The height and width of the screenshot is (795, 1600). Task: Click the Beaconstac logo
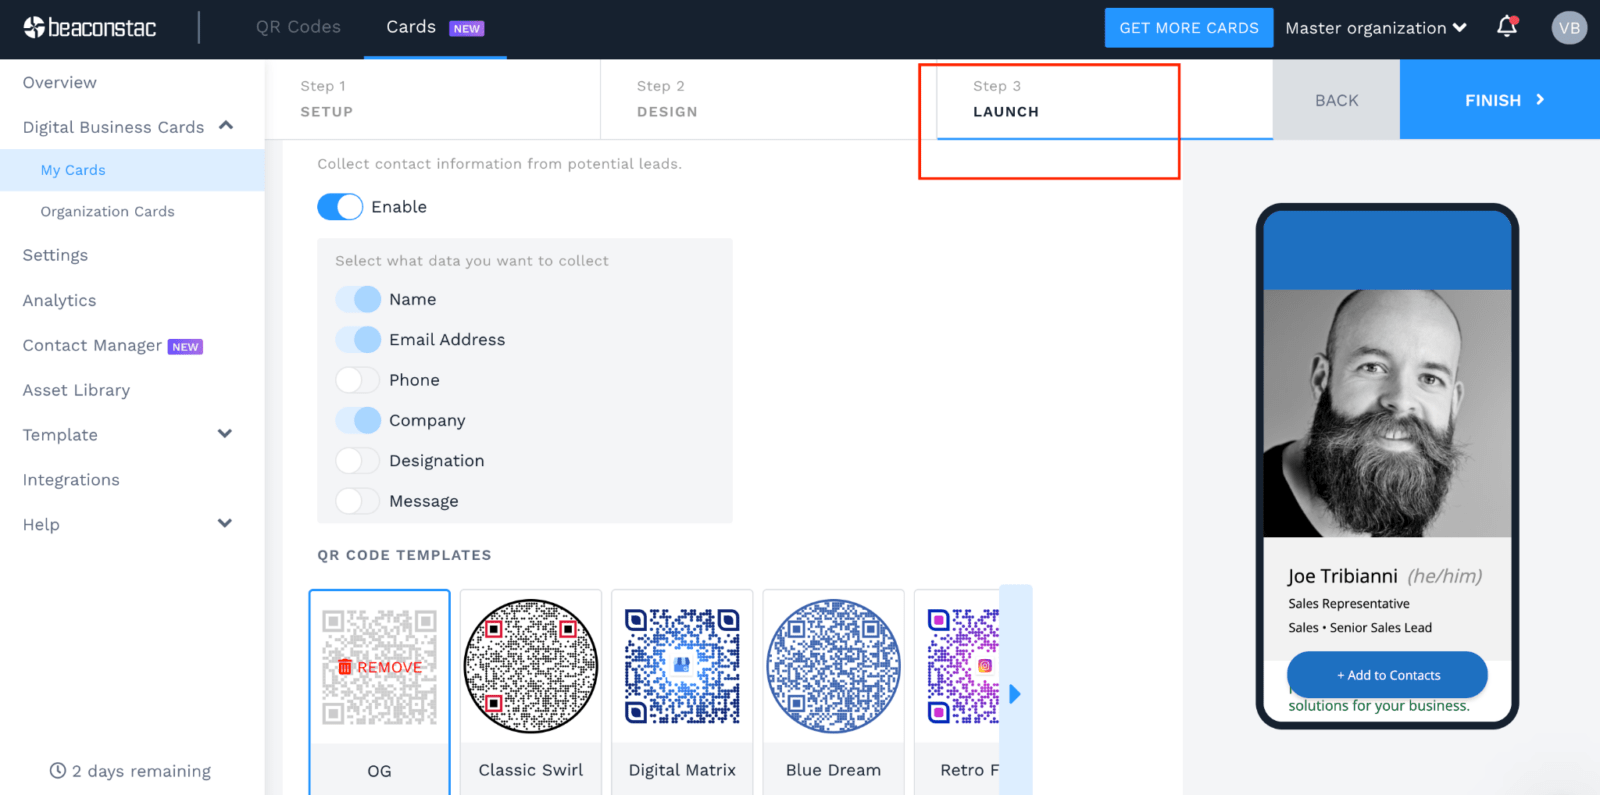coord(90,28)
